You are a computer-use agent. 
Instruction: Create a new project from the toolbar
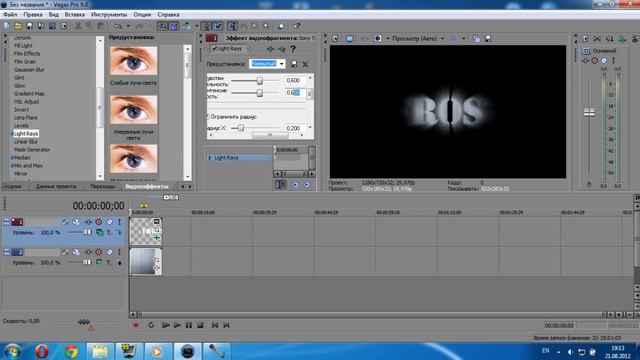7,26
